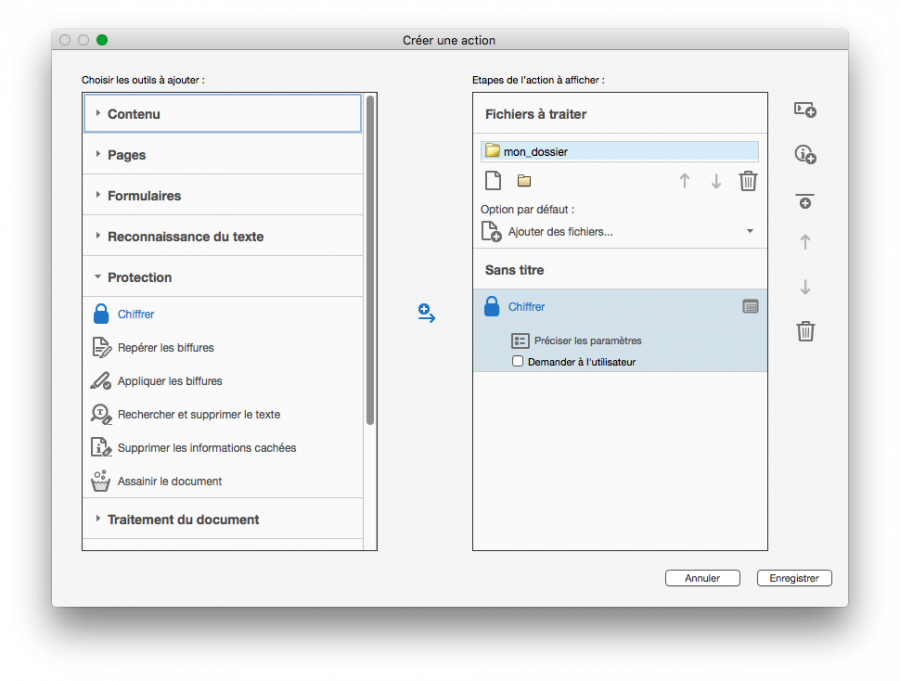This screenshot has height=681, width=900.
Task: Open the Ajouter des fichiers dropdown
Action: coord(750,232)
